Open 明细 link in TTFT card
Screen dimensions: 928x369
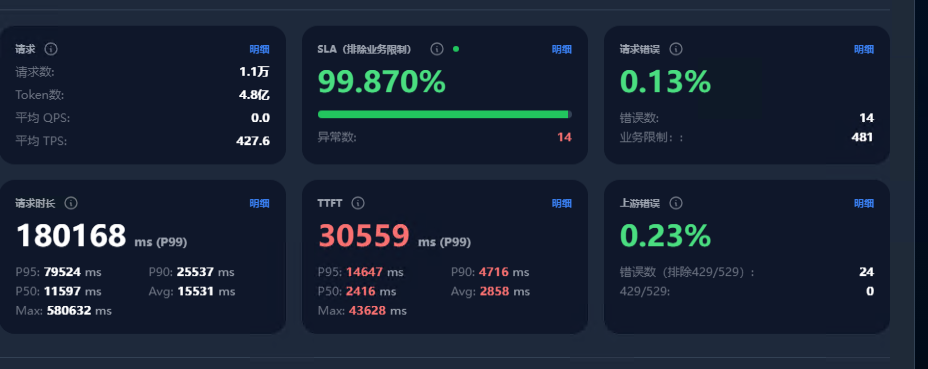(562, 204)
